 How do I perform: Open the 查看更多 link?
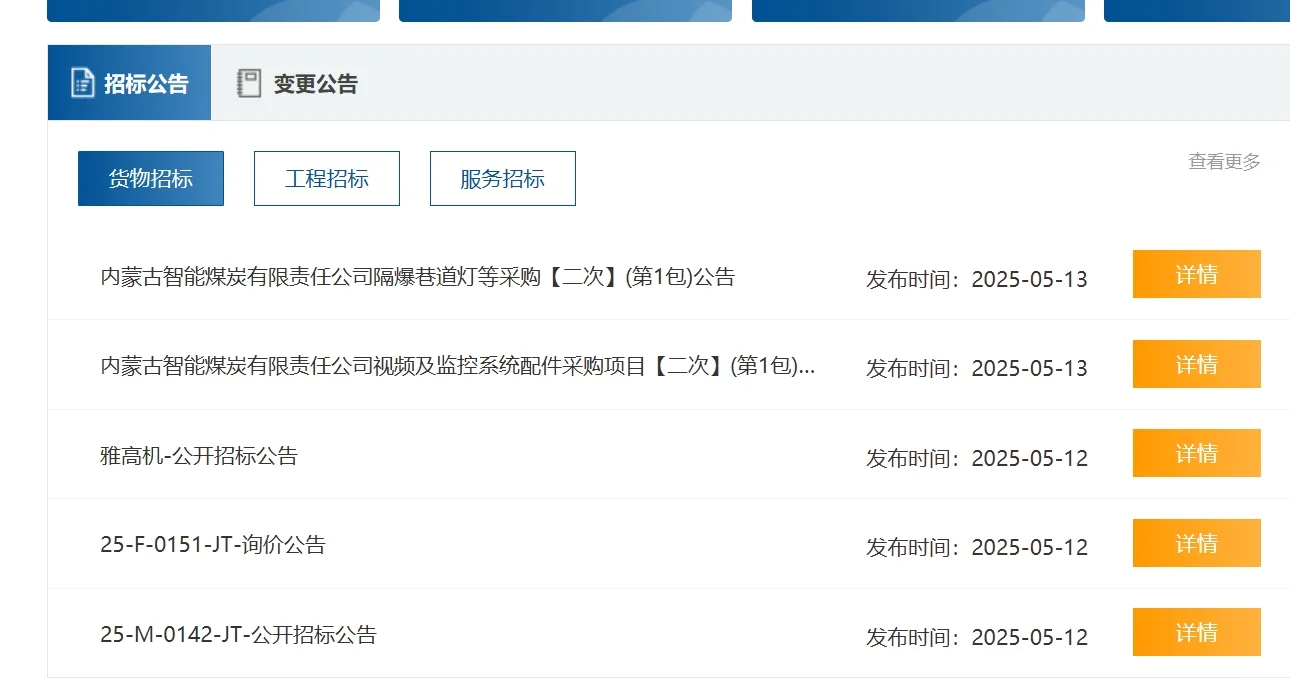(x=1223, y=160)
